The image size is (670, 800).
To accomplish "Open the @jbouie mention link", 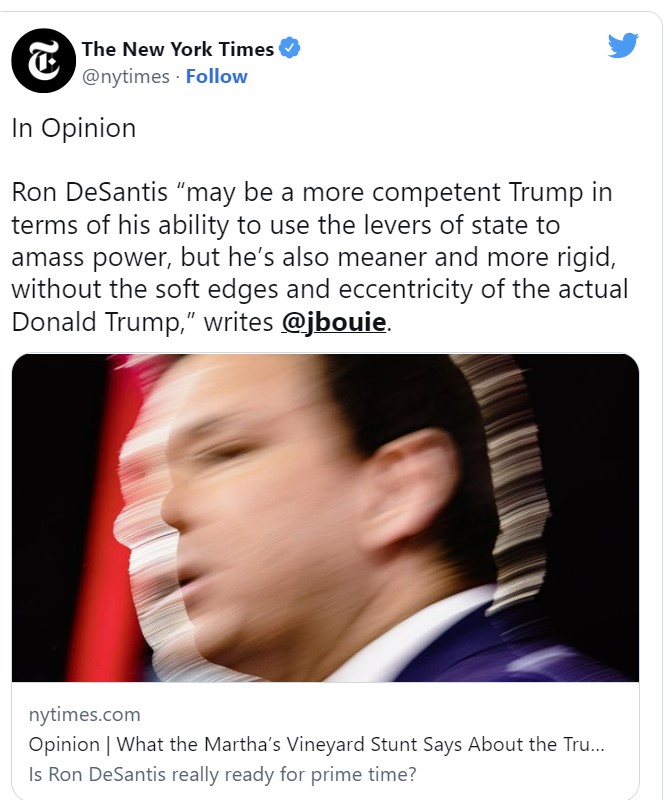I will pyautogui.click(x=334, y=322).
